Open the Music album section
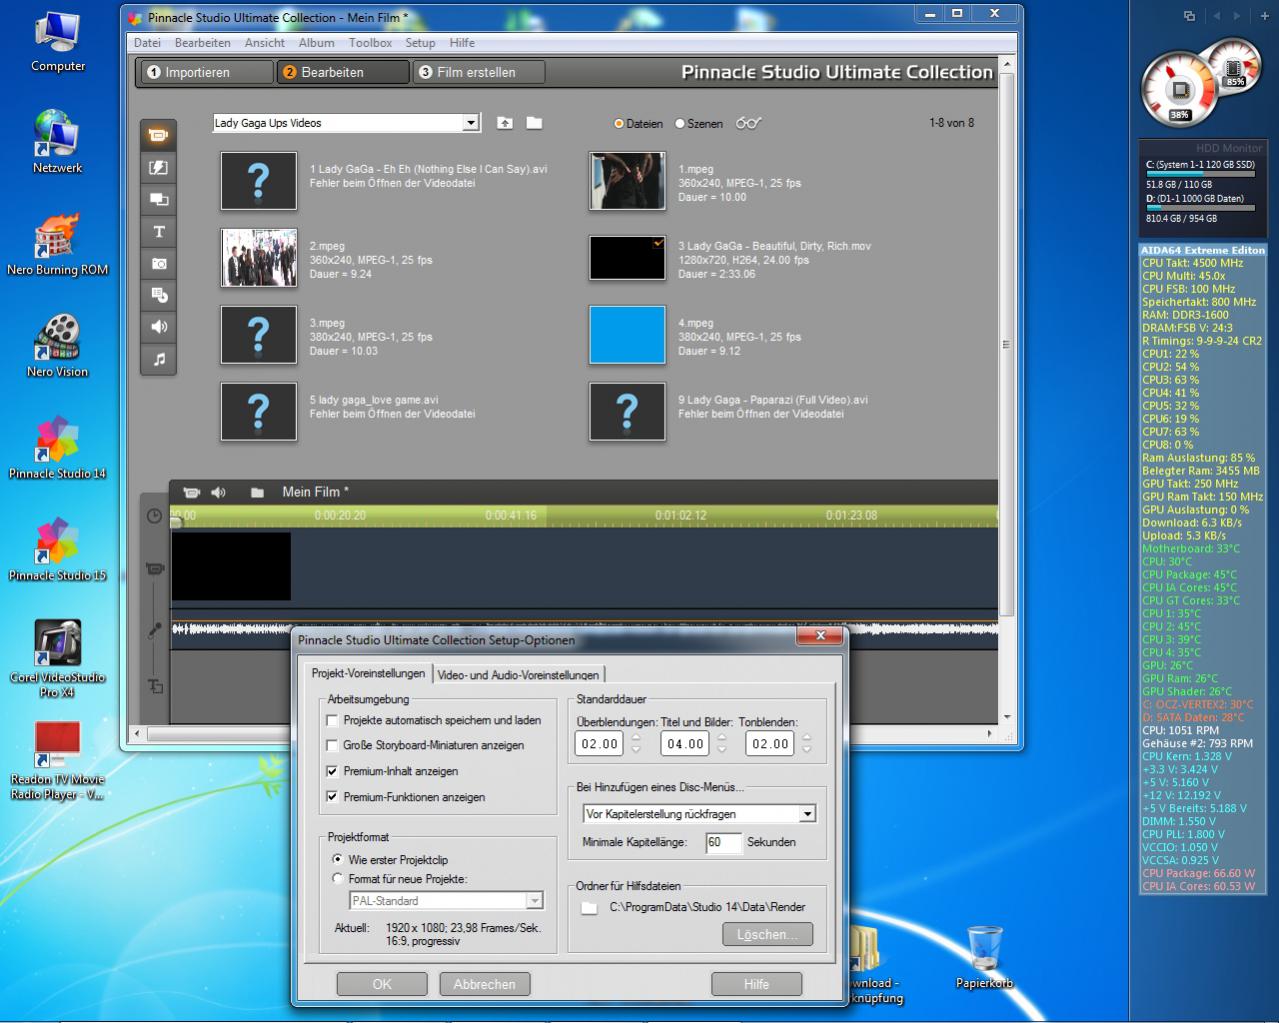1279x1023 pixels. click(158, 359)
